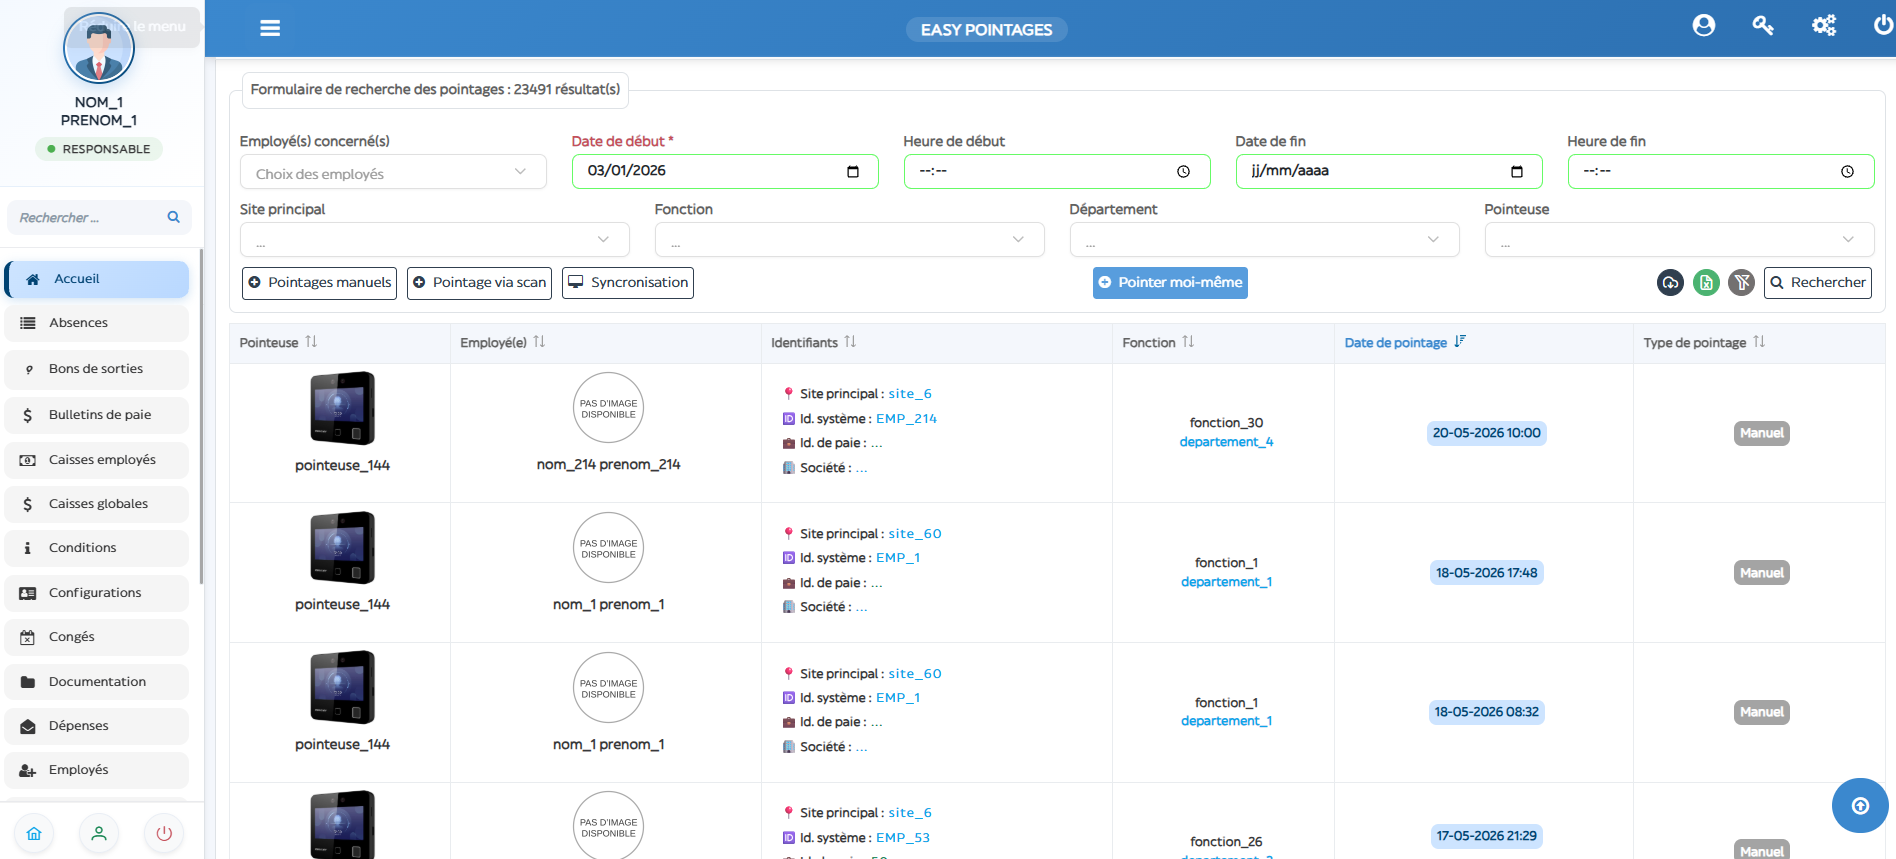Screen dimensions: 1896x859
Task: Click the cloud download icon
Action: 1670,283
